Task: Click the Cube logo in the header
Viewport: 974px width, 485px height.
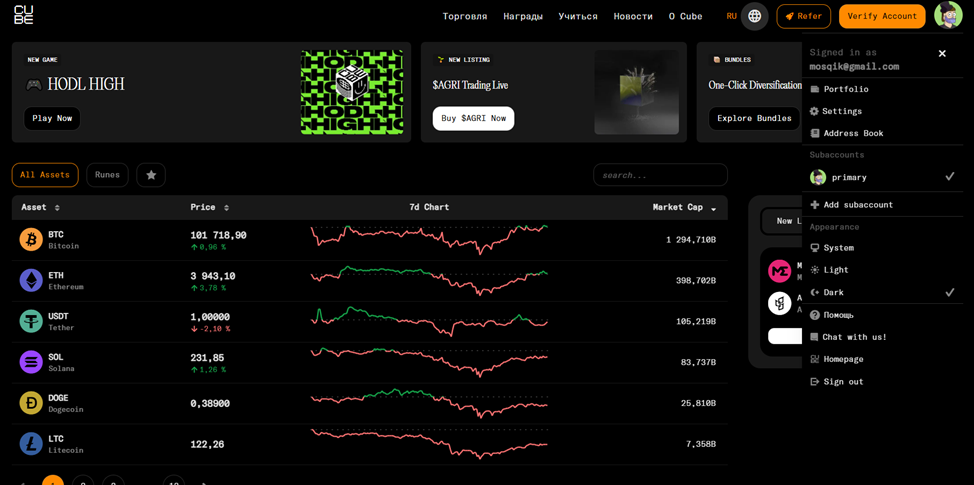Action: coord(24,16)
